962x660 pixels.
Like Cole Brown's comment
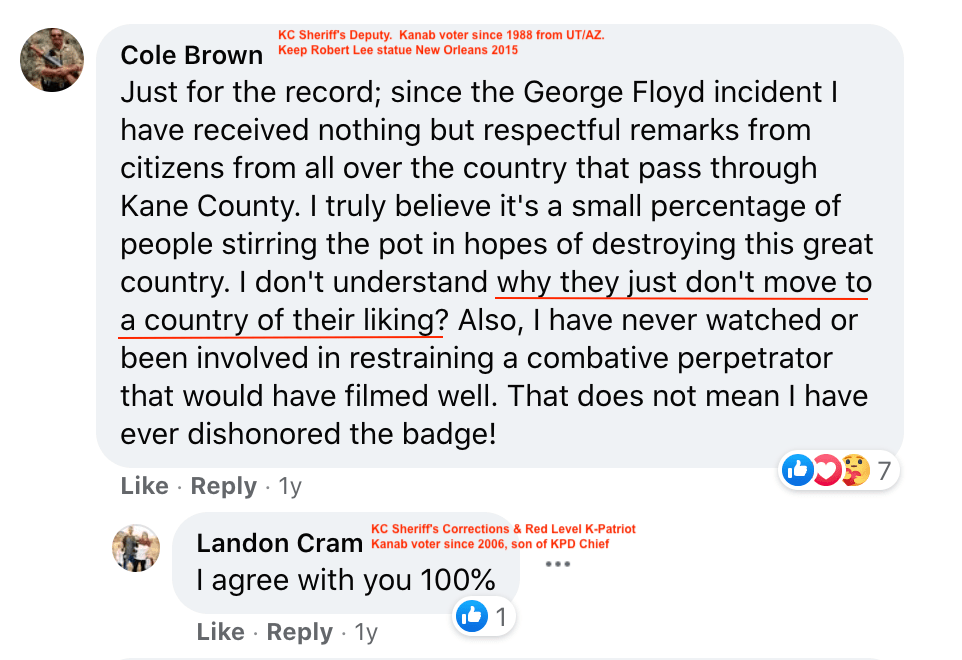click(144, 486)
